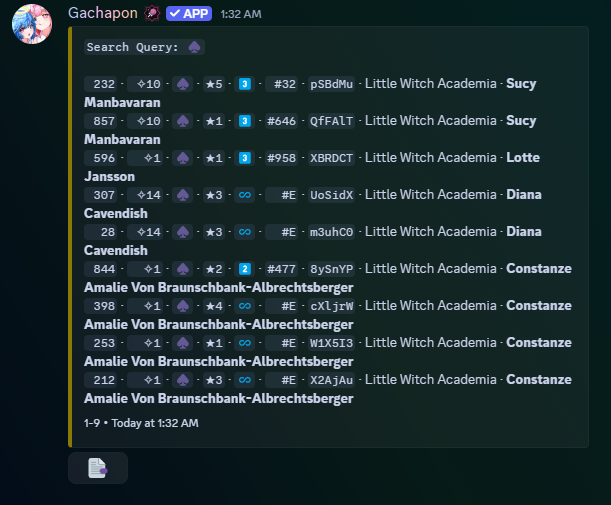Click the card code XBRDCT
This screenshot has height=505, width=611.
[331, 158]
